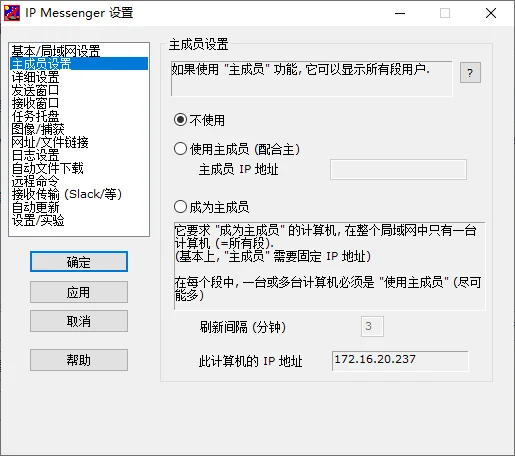Click the description text starting 如果使用 "主成员" 功能
Screen dimensions: 515x456
pos(311,78)
